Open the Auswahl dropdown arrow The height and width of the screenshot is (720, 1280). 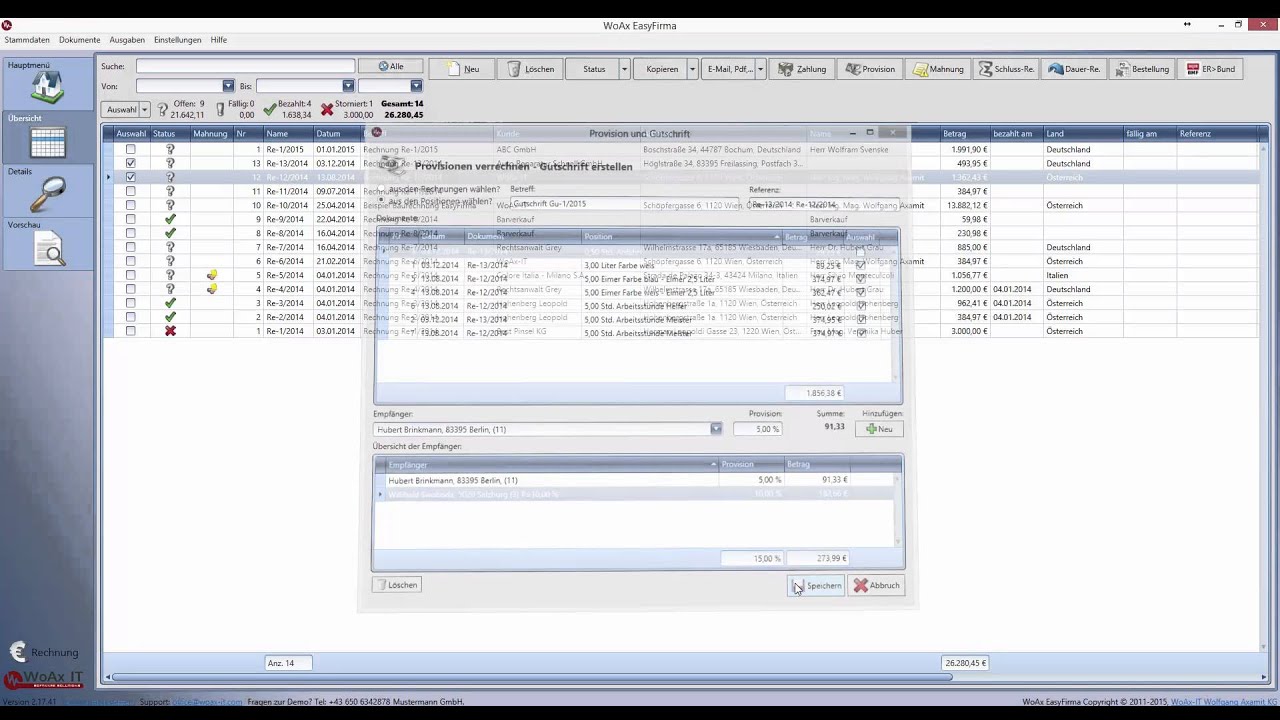coord(144,110)
